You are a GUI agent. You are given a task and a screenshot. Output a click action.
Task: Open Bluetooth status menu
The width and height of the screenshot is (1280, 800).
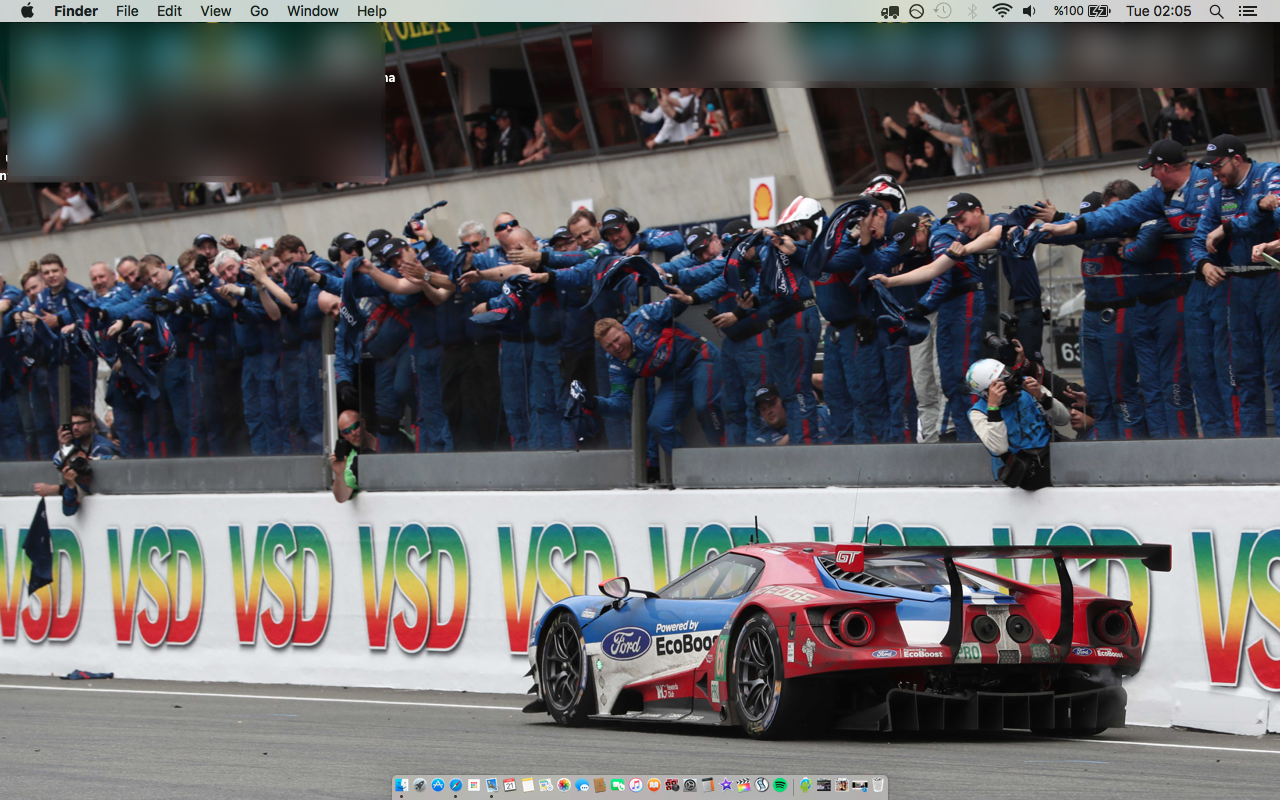(x=972, y=11)
